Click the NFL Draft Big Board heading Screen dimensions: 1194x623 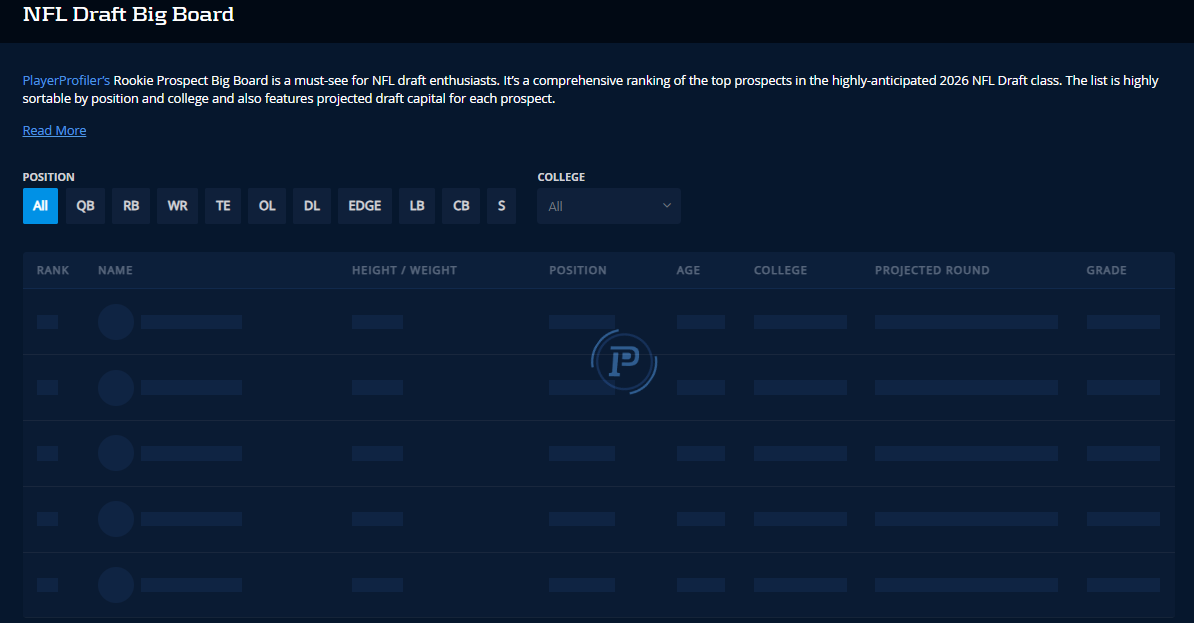129,14
